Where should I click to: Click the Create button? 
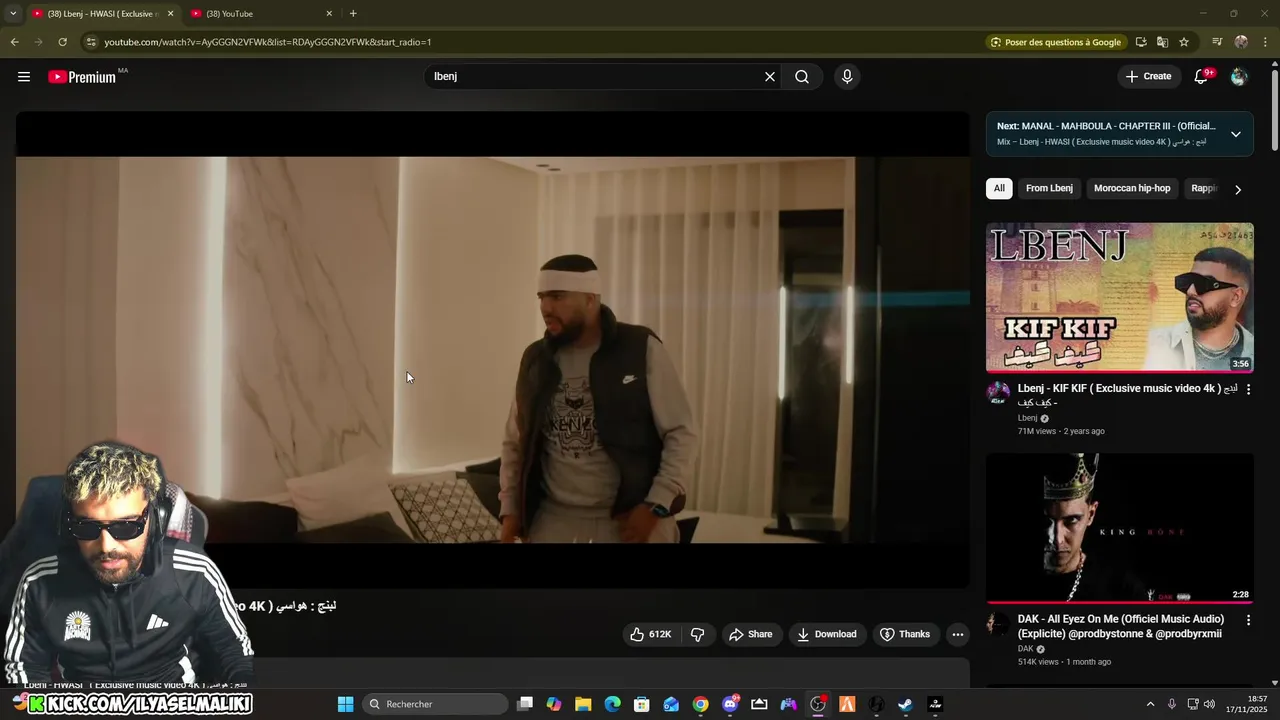coord(1148,76)
